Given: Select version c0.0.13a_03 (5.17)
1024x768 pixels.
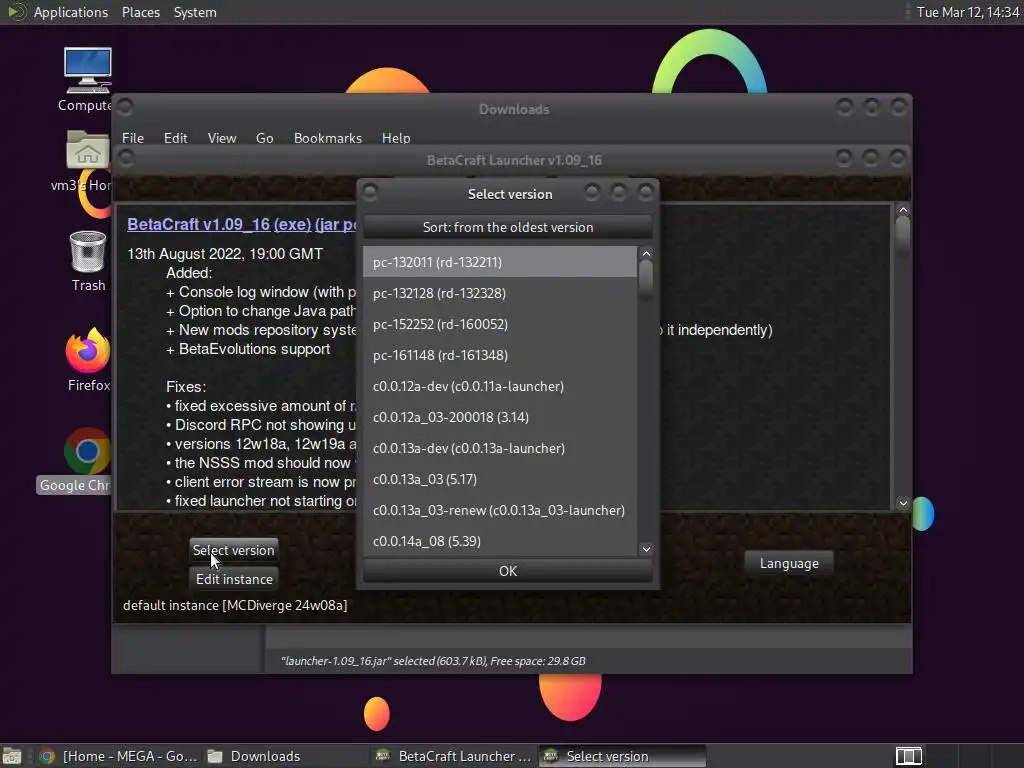Looking at the screenshot, I should [x=500, y=479].
